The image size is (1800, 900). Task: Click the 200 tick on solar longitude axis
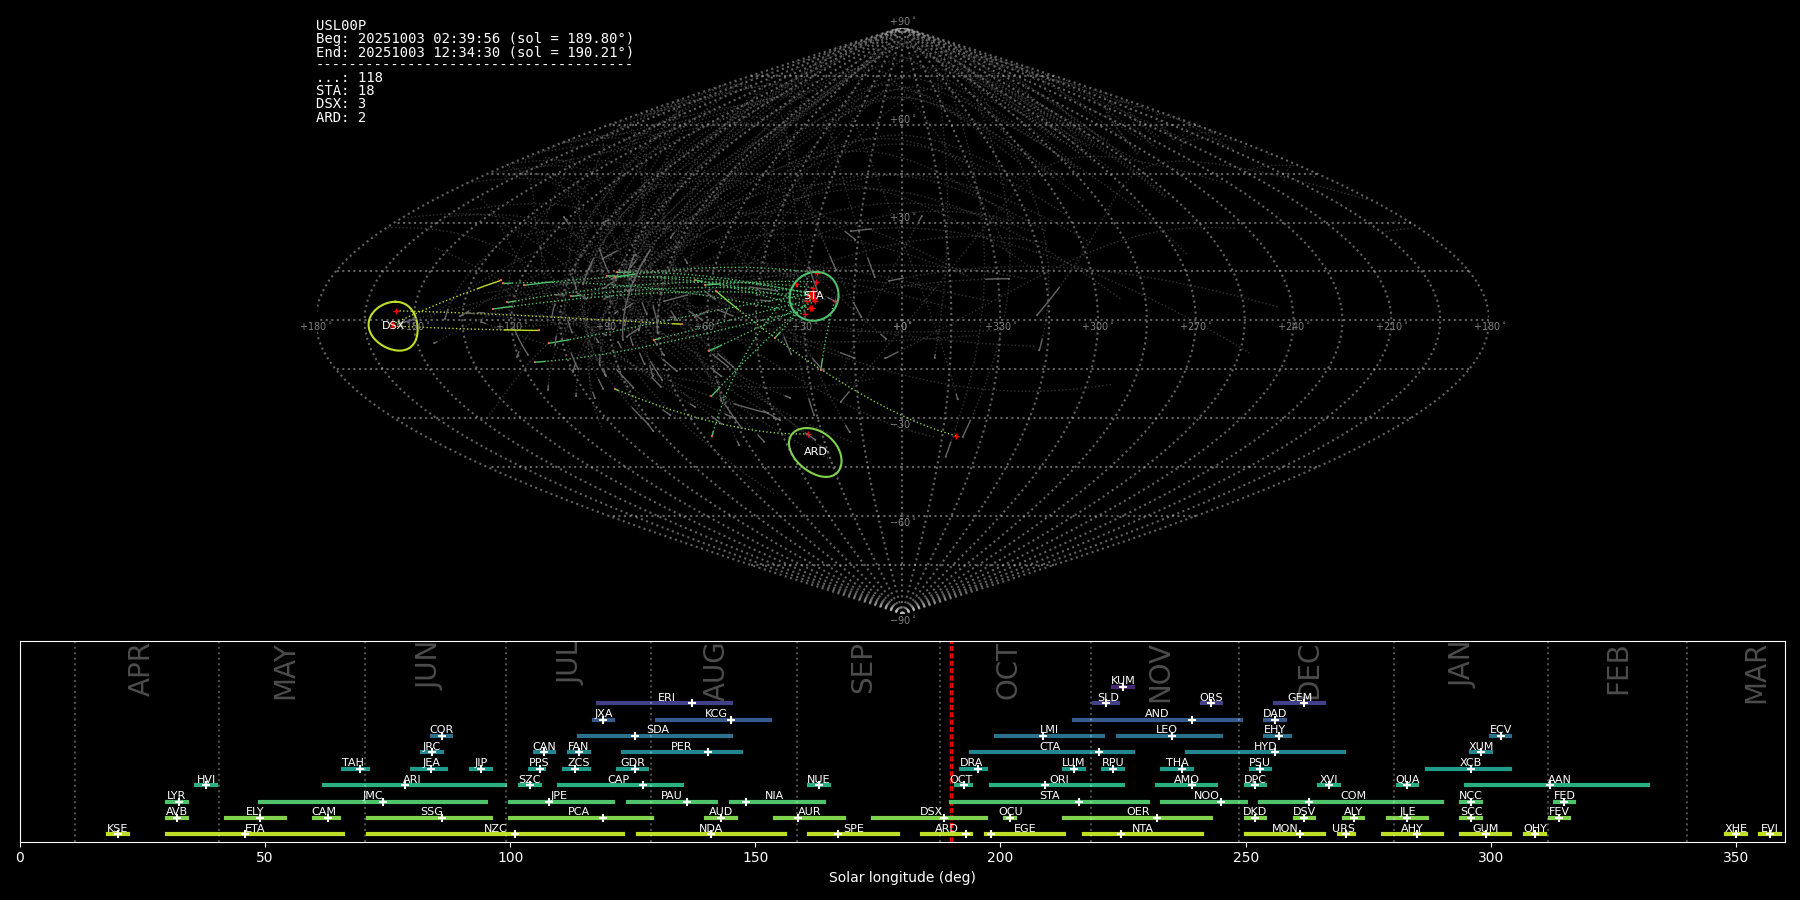point(1000,857)
